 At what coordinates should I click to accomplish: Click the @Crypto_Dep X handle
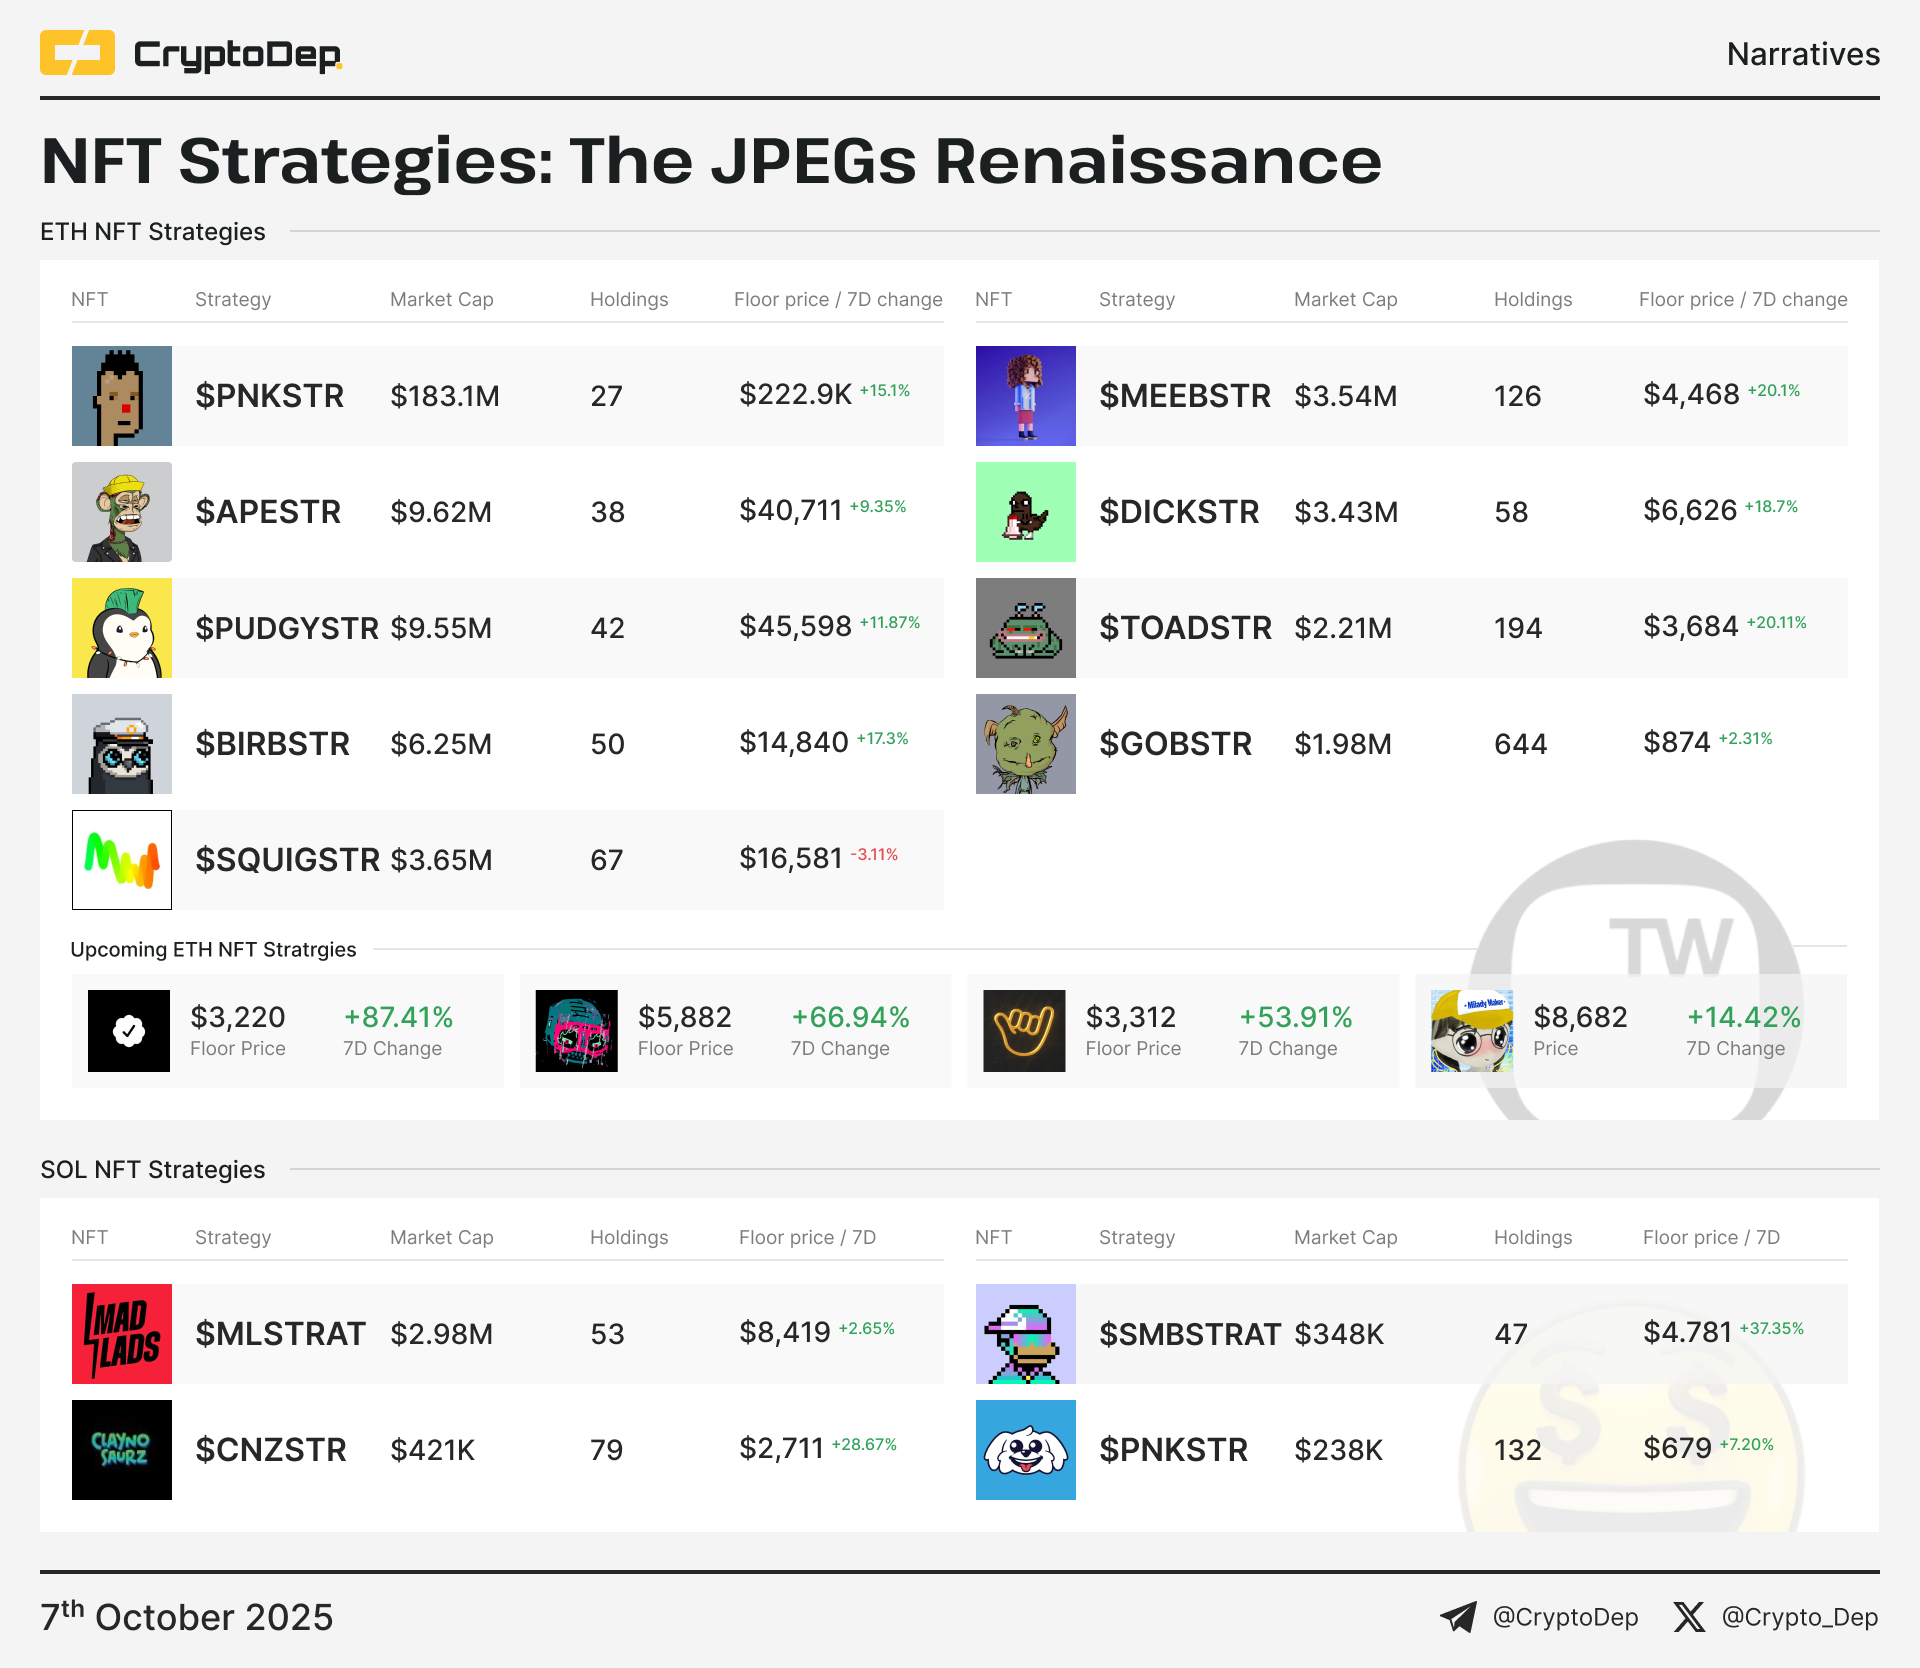(x=1799, y=1617)
